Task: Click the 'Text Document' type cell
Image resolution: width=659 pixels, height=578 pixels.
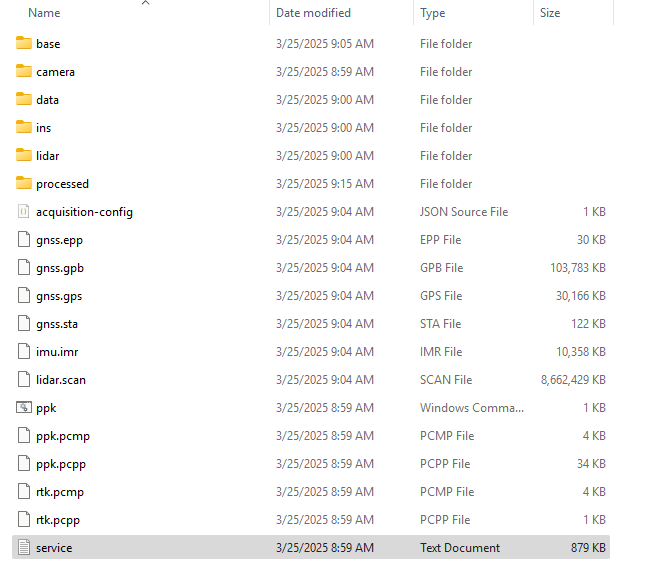Action: (x=460, y=548)
